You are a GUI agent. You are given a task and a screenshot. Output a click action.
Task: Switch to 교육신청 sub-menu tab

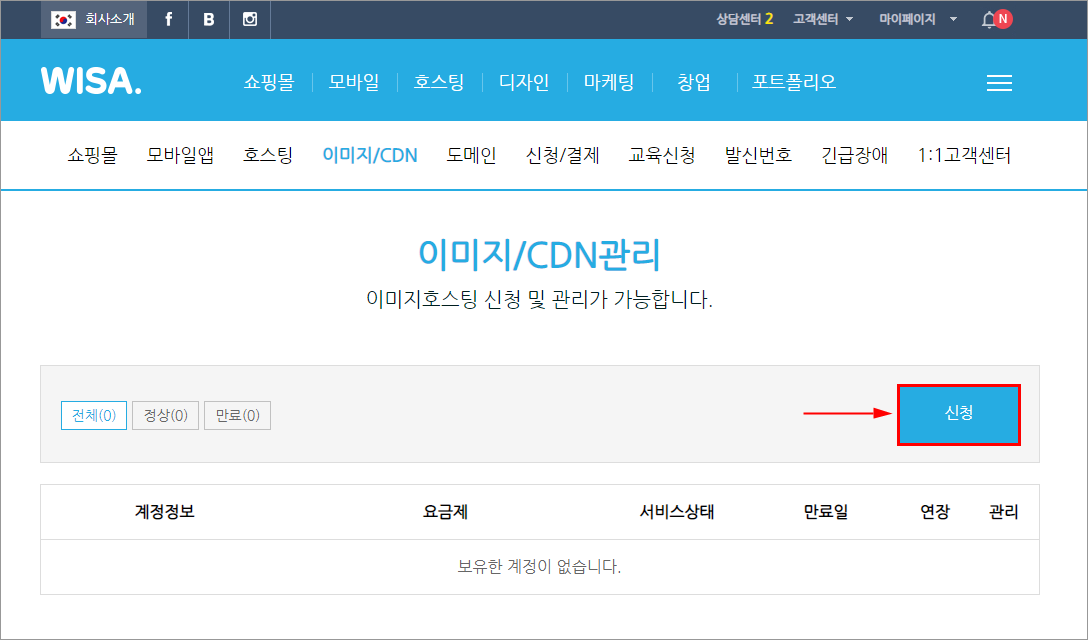point(662,155)
